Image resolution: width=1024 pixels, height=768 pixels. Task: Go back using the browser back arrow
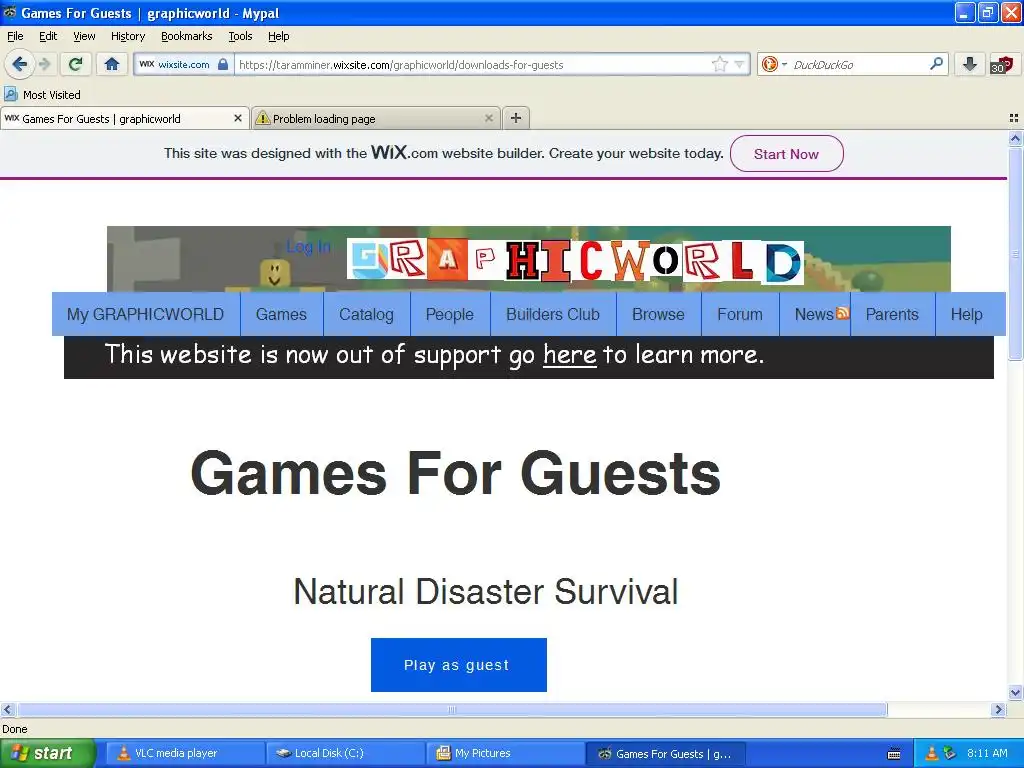click(x=19, y=64)
